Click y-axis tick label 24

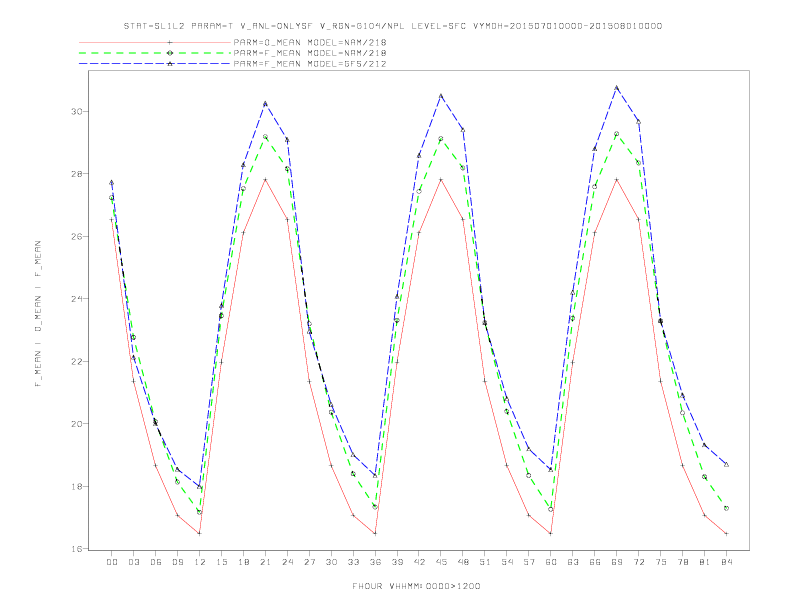(76, 299)
